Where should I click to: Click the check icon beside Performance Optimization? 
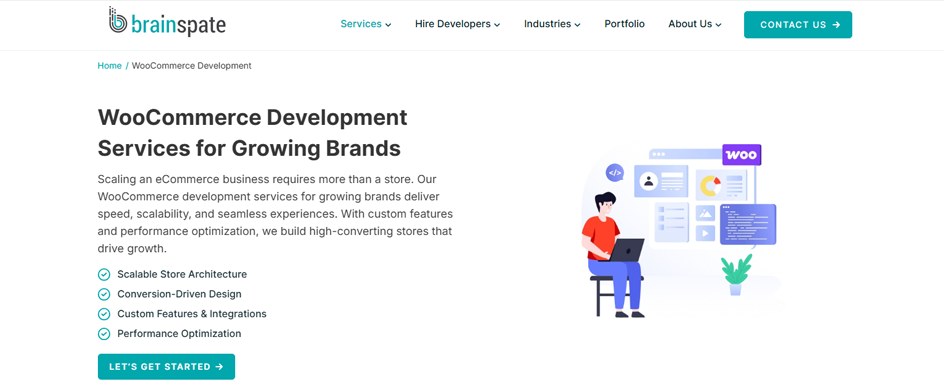[104, 334]
